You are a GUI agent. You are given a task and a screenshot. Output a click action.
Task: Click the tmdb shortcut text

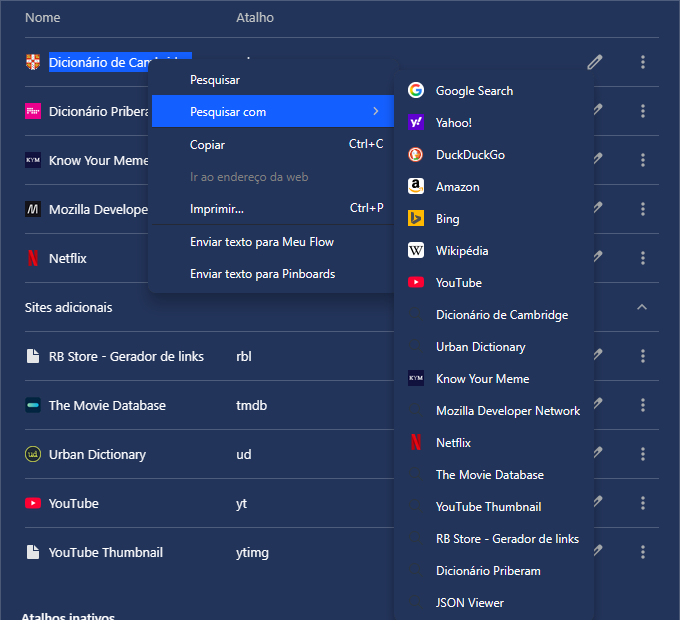252,405
